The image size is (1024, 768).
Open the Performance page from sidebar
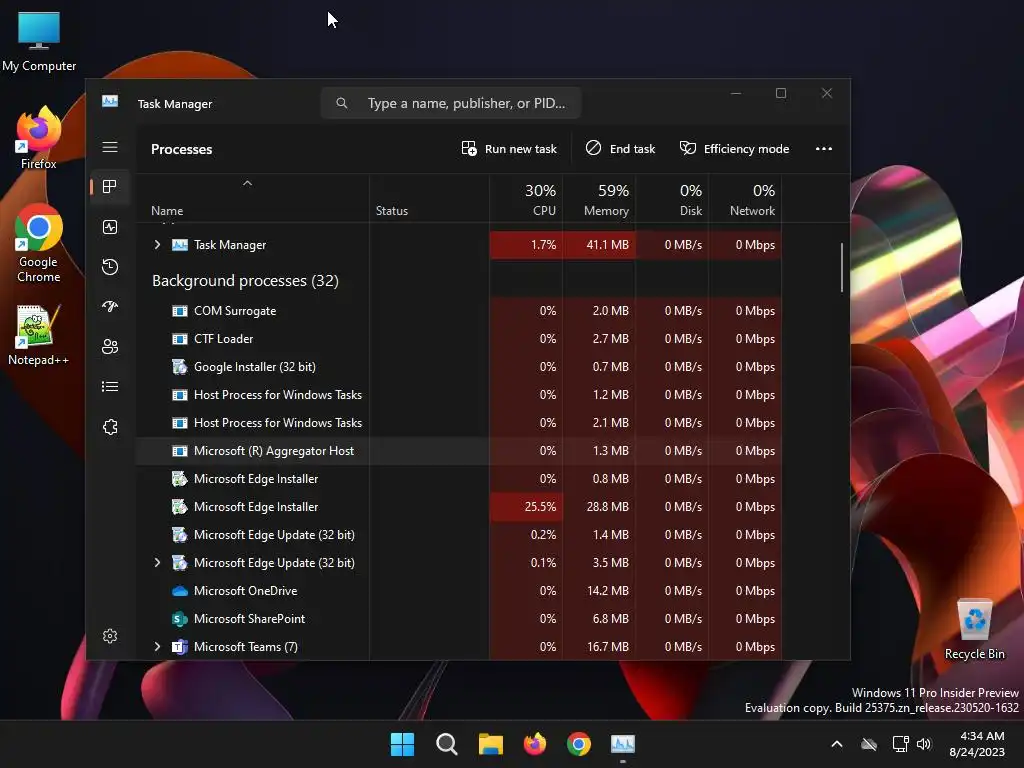click(x=110, y=227)
